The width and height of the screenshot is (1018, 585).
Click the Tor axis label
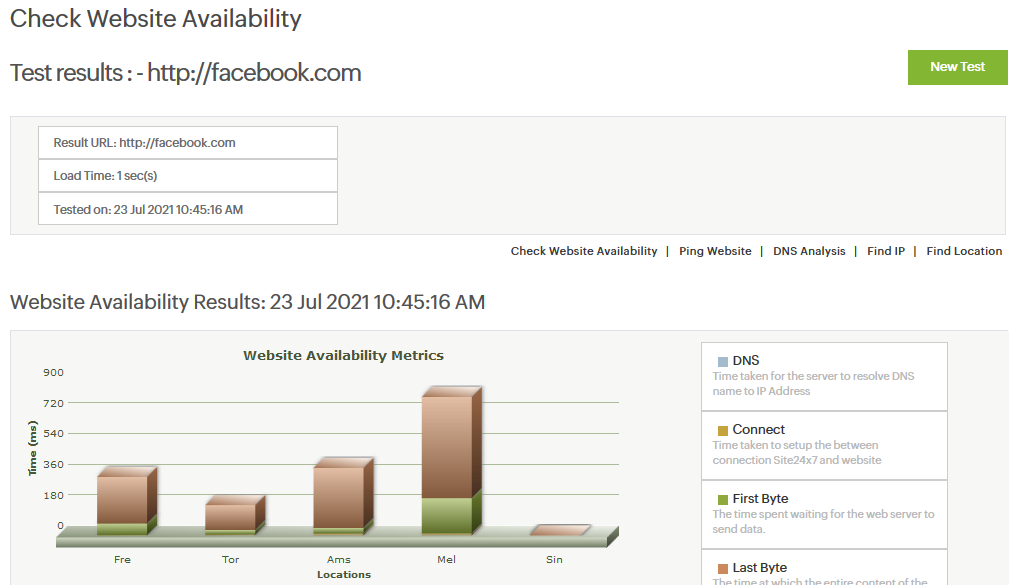coord(230,560)
